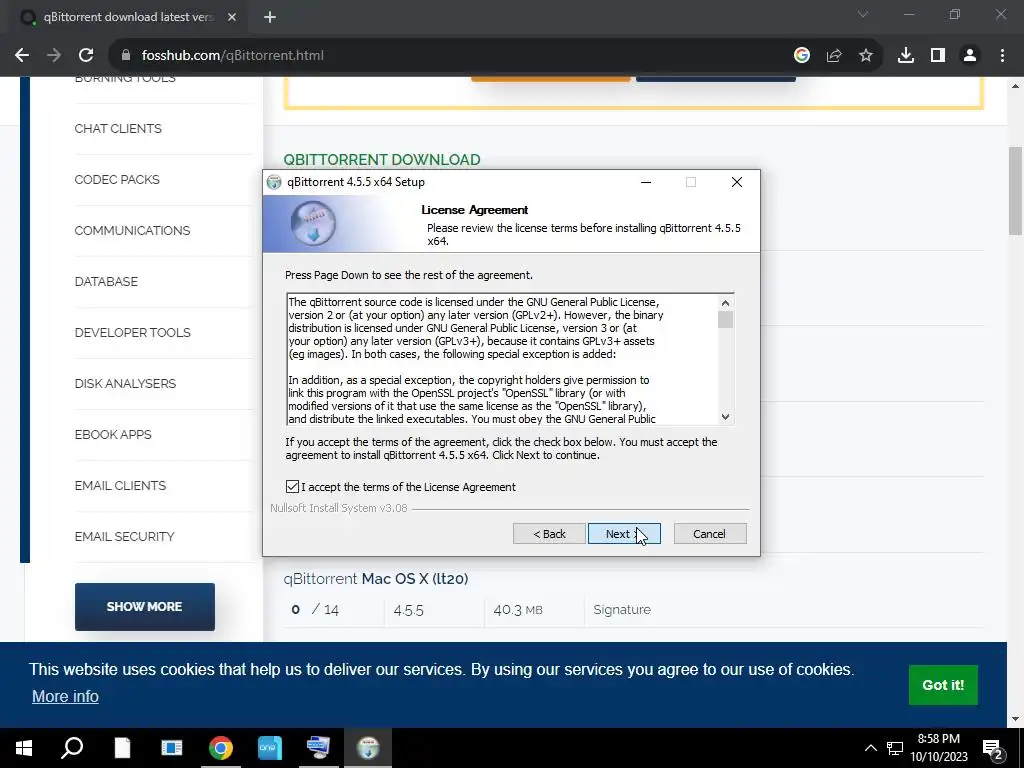Viewport: 1024px width, 768px height.
Task: Open Chrome downloads icon
Action: [x=906, y=56]
